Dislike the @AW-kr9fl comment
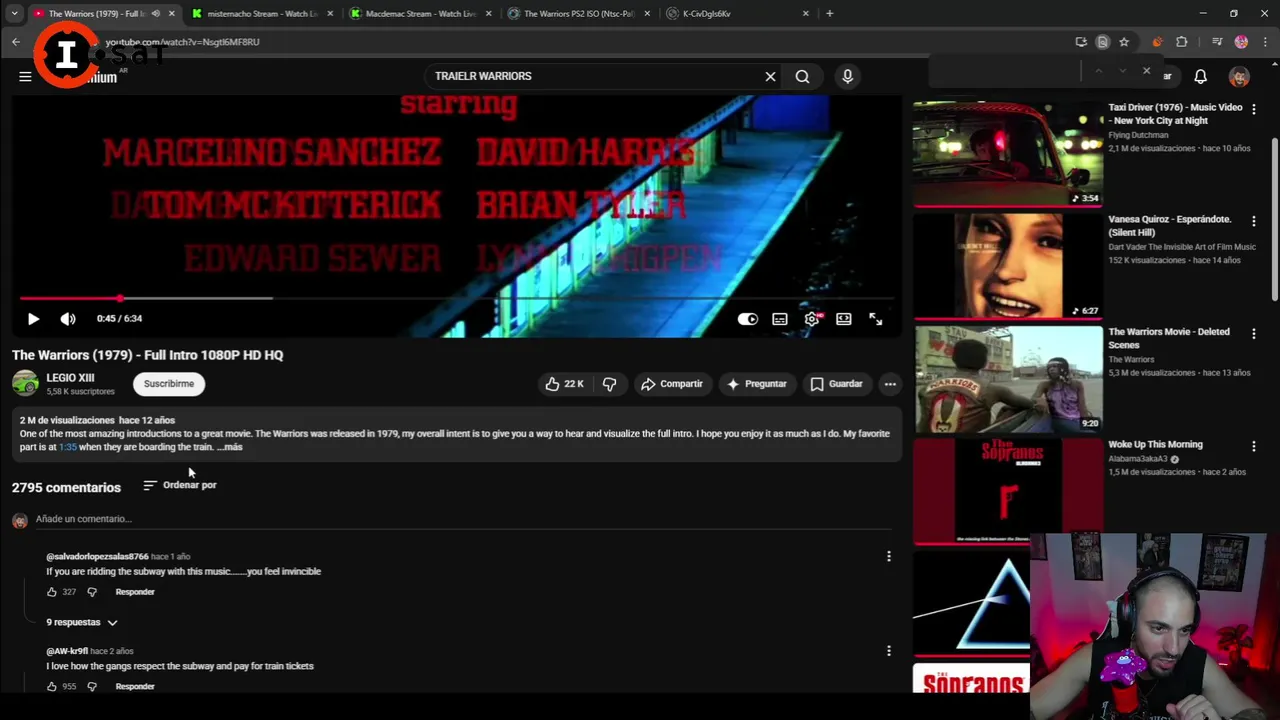Viewport: 1280px width, 720px height. coord(92,687)
